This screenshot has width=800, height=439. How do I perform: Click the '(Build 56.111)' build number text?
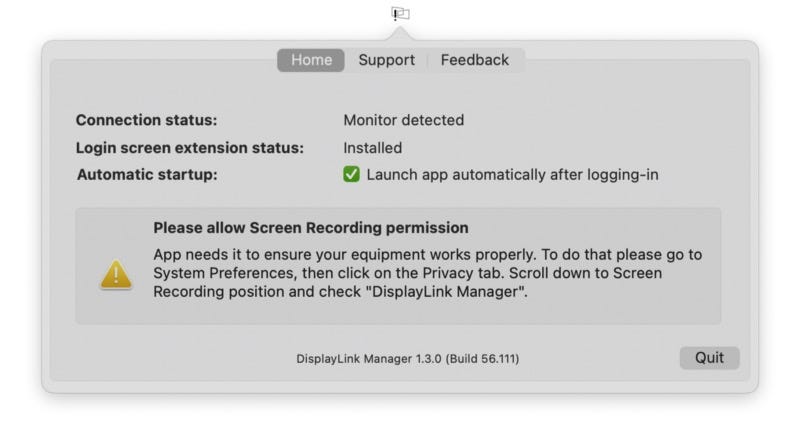483,359
